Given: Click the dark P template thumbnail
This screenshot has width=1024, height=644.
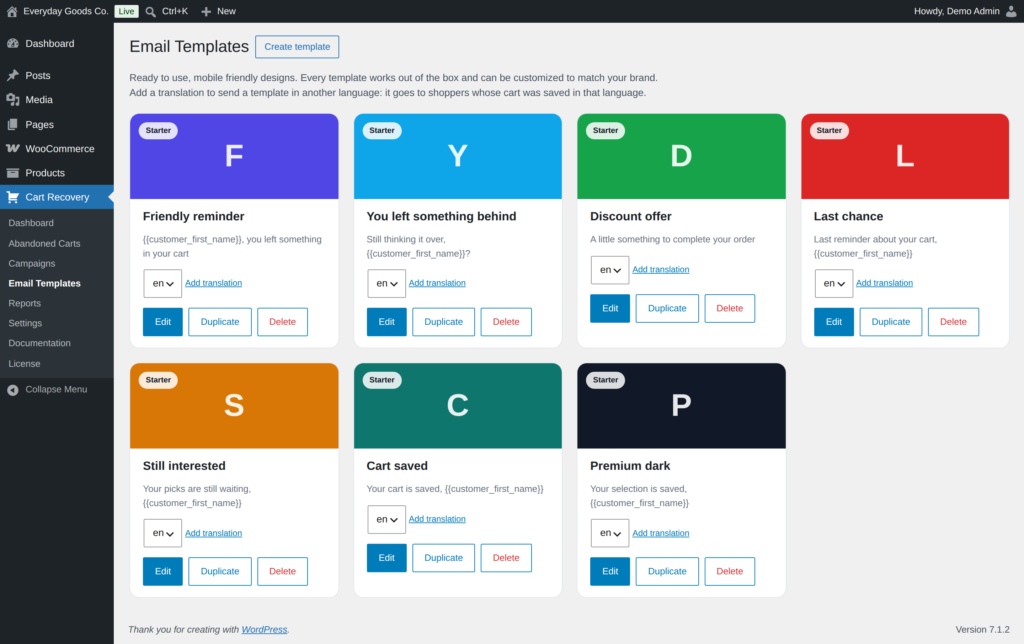Looking at the screenshot, I should (681, 406).
